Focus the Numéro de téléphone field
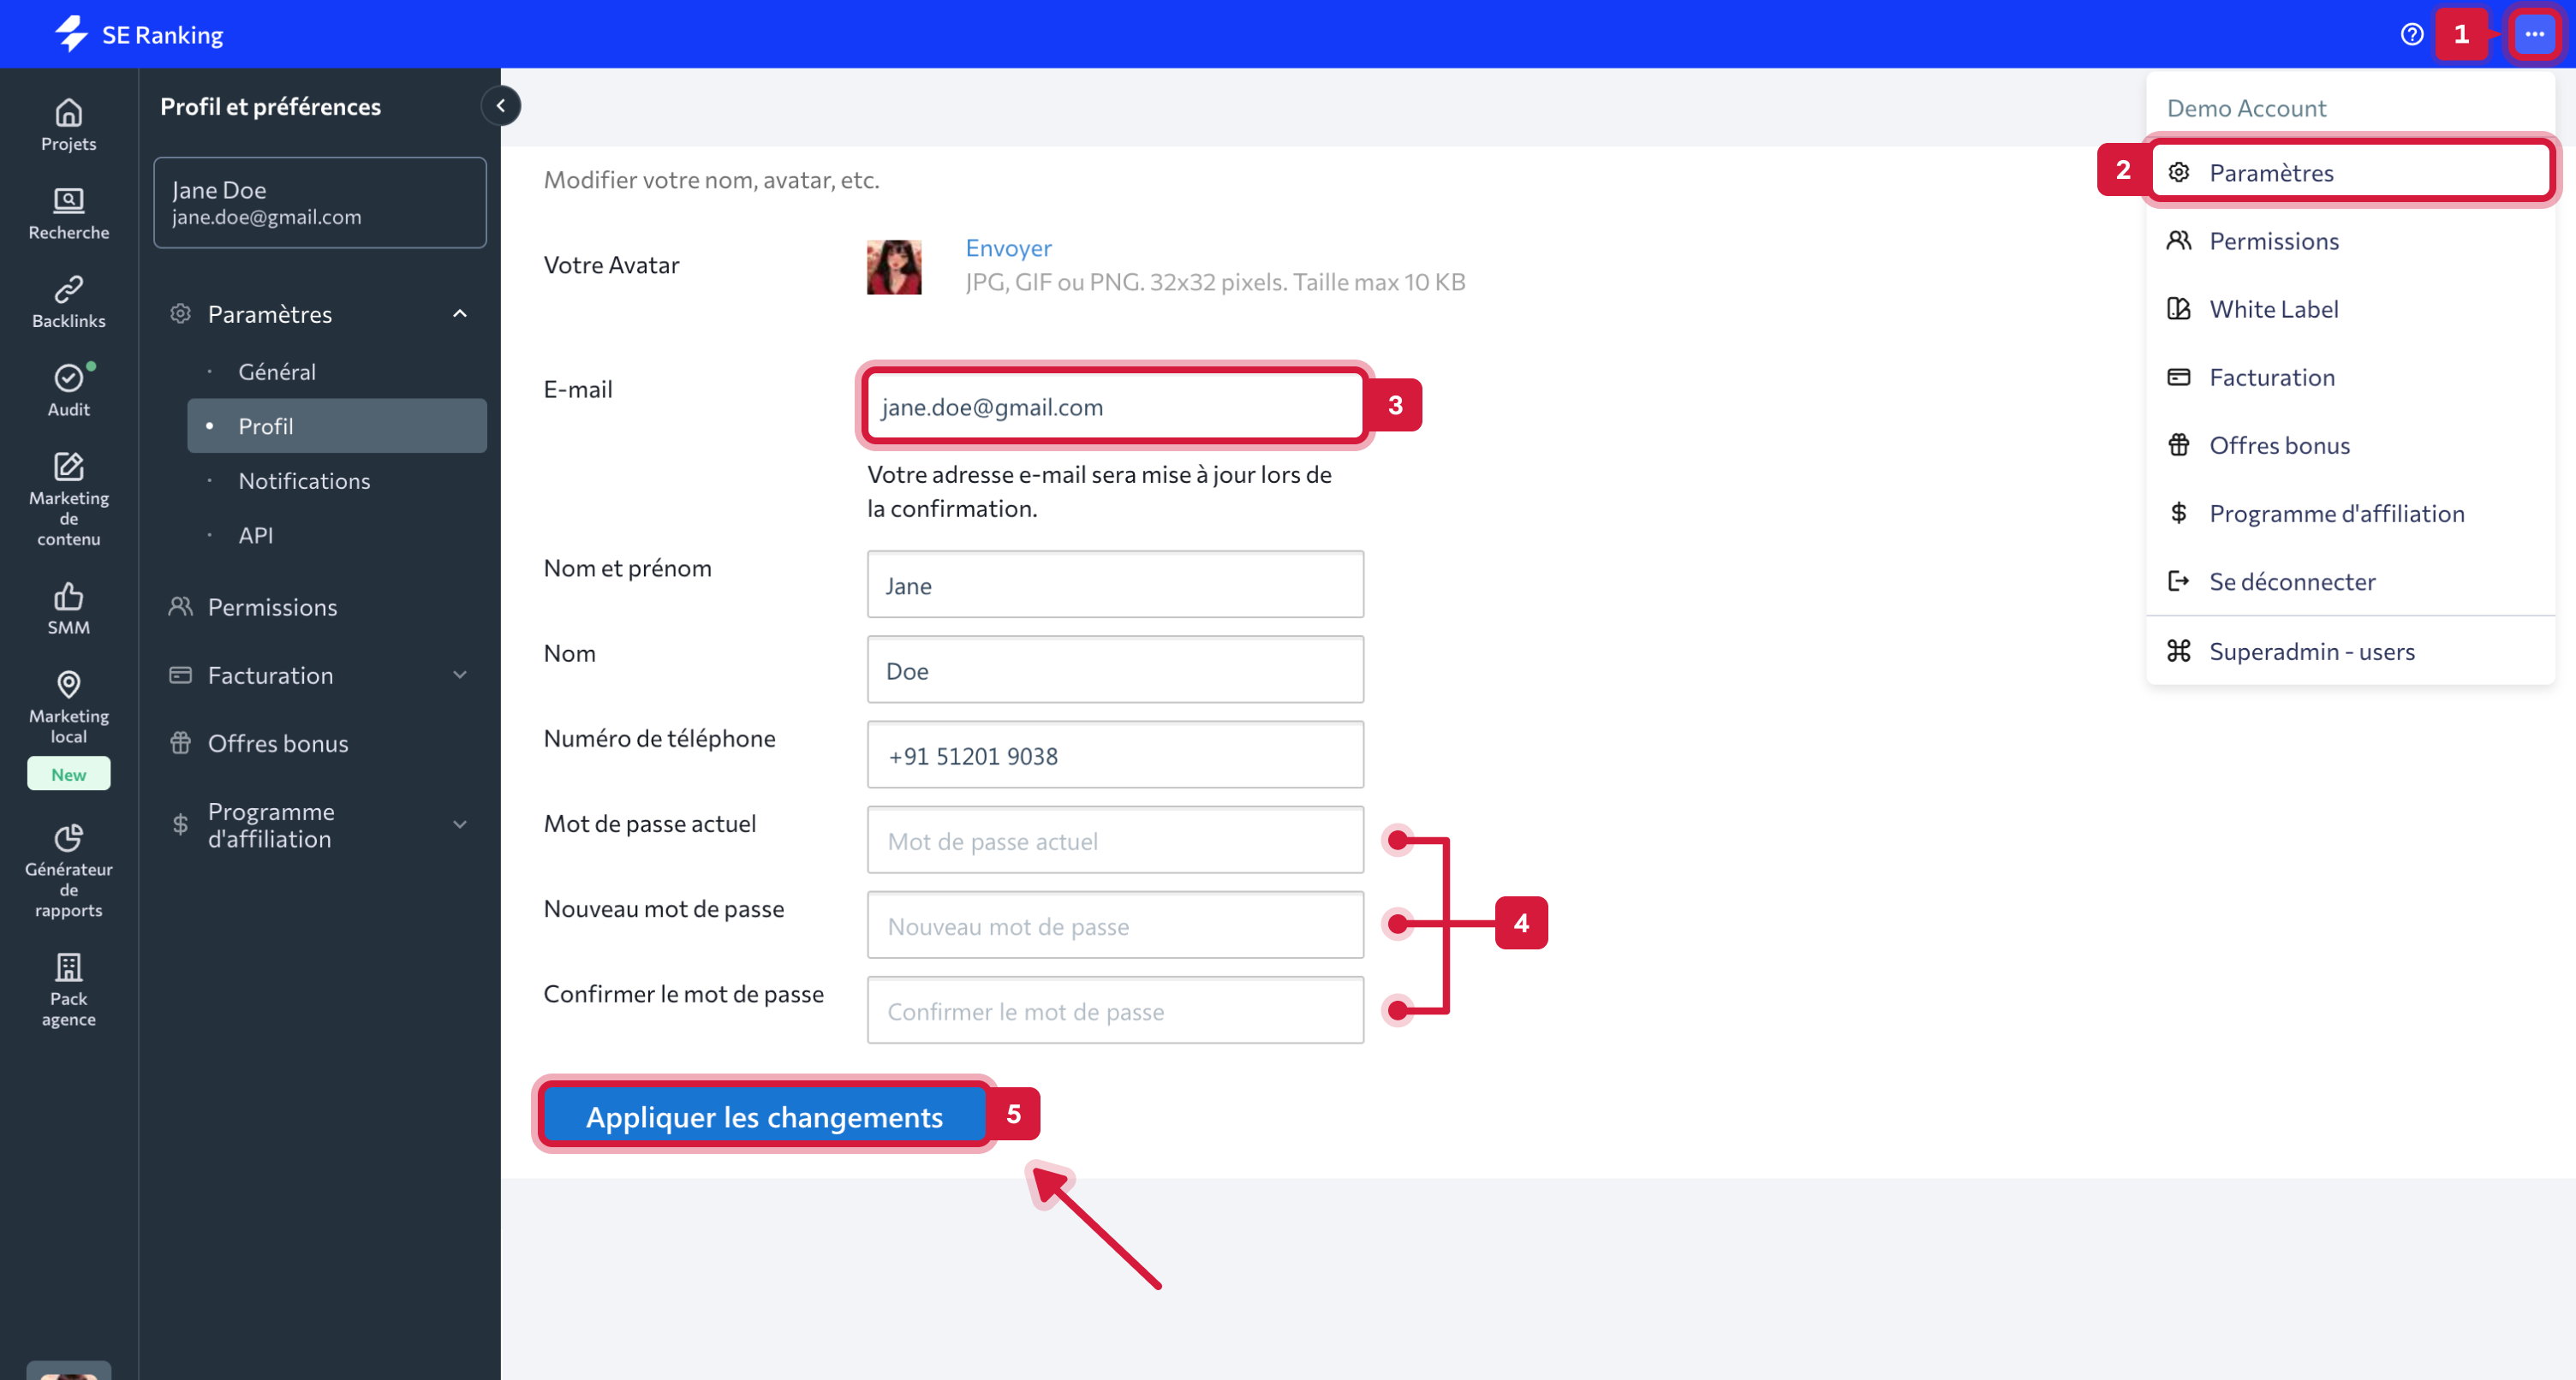2576x1380 pixels. click(1115, 755)
